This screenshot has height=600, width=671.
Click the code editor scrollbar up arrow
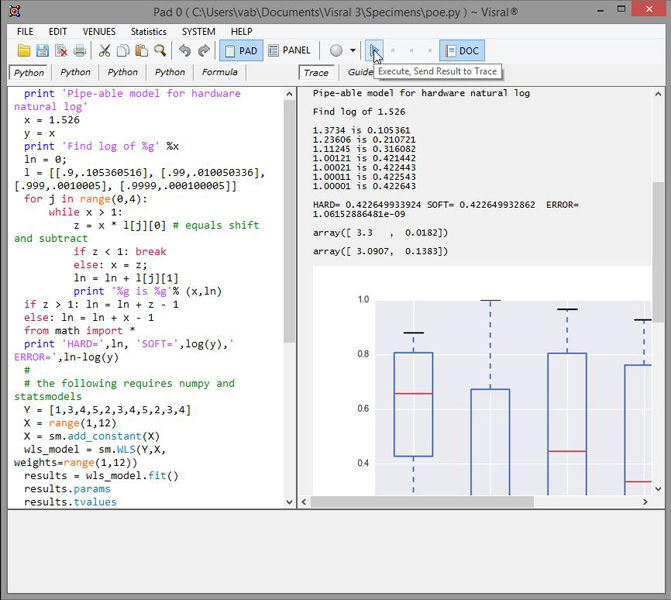coord(289,94)
